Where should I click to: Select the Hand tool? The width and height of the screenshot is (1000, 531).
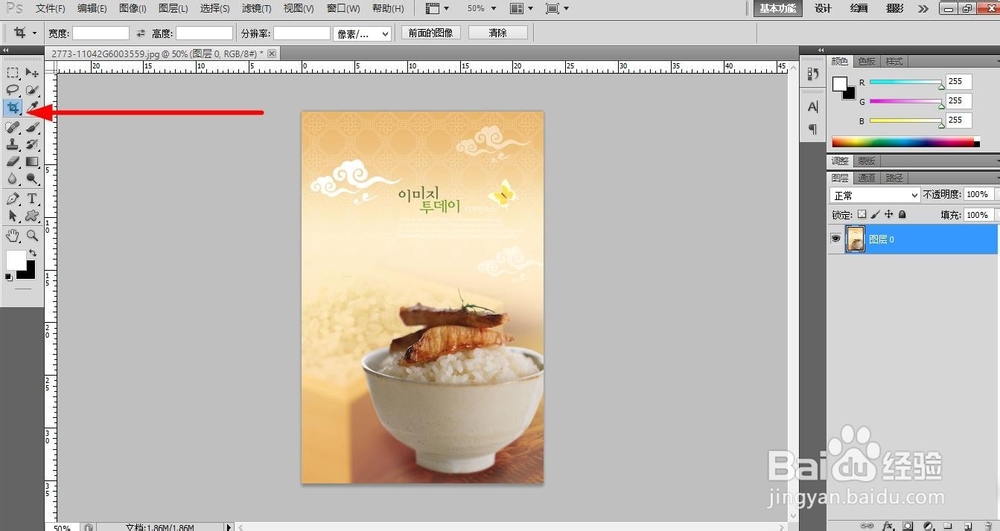coord(13,236)
